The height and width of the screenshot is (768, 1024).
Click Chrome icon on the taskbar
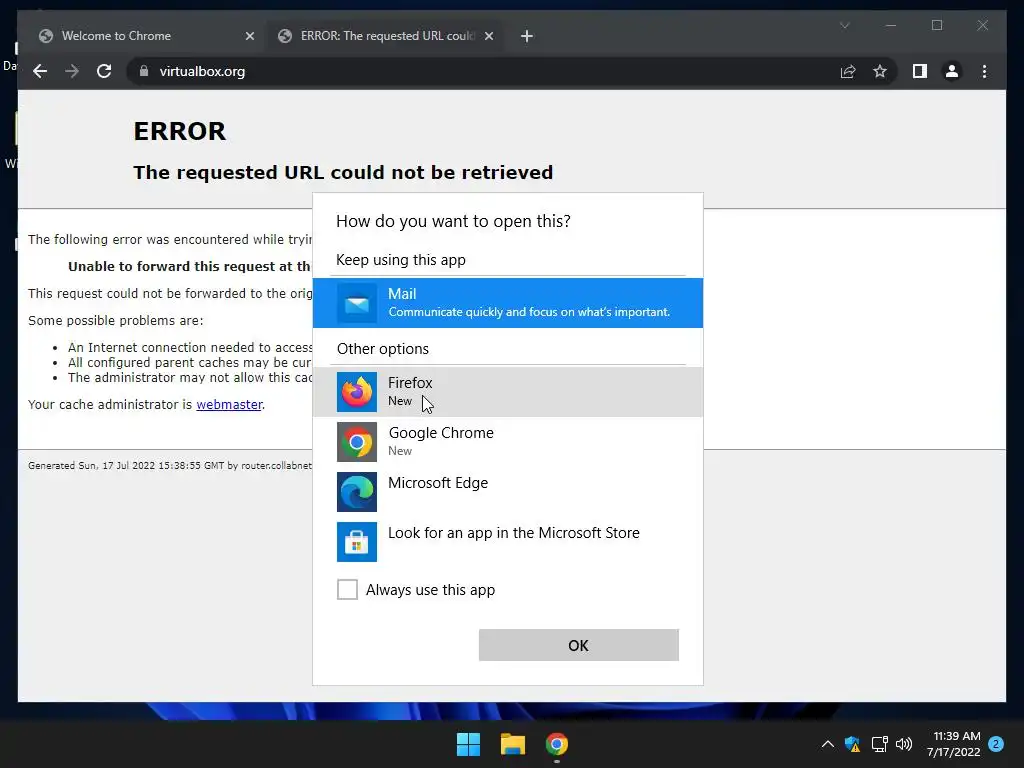point(557,744)
